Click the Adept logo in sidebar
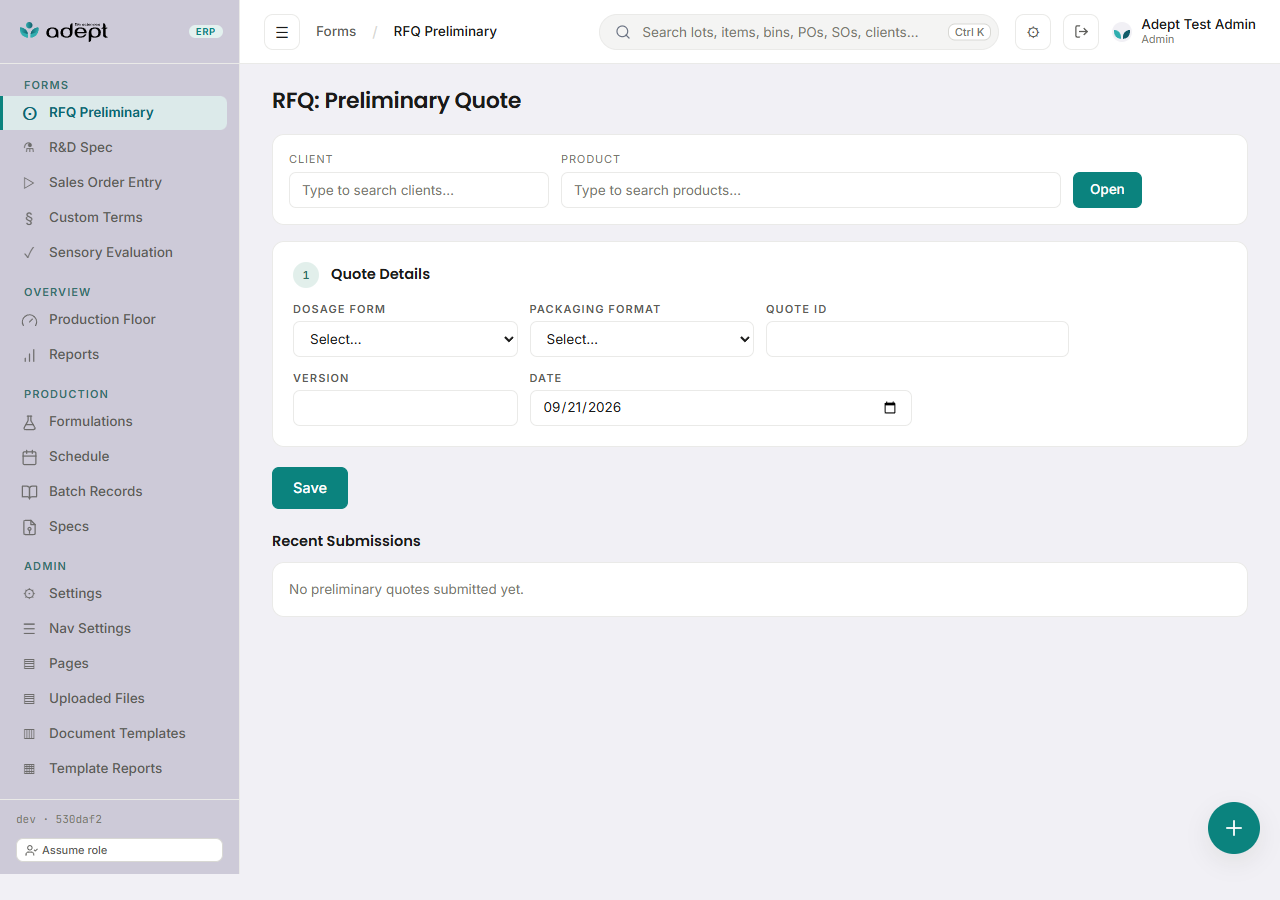 (x=64, y=31)
